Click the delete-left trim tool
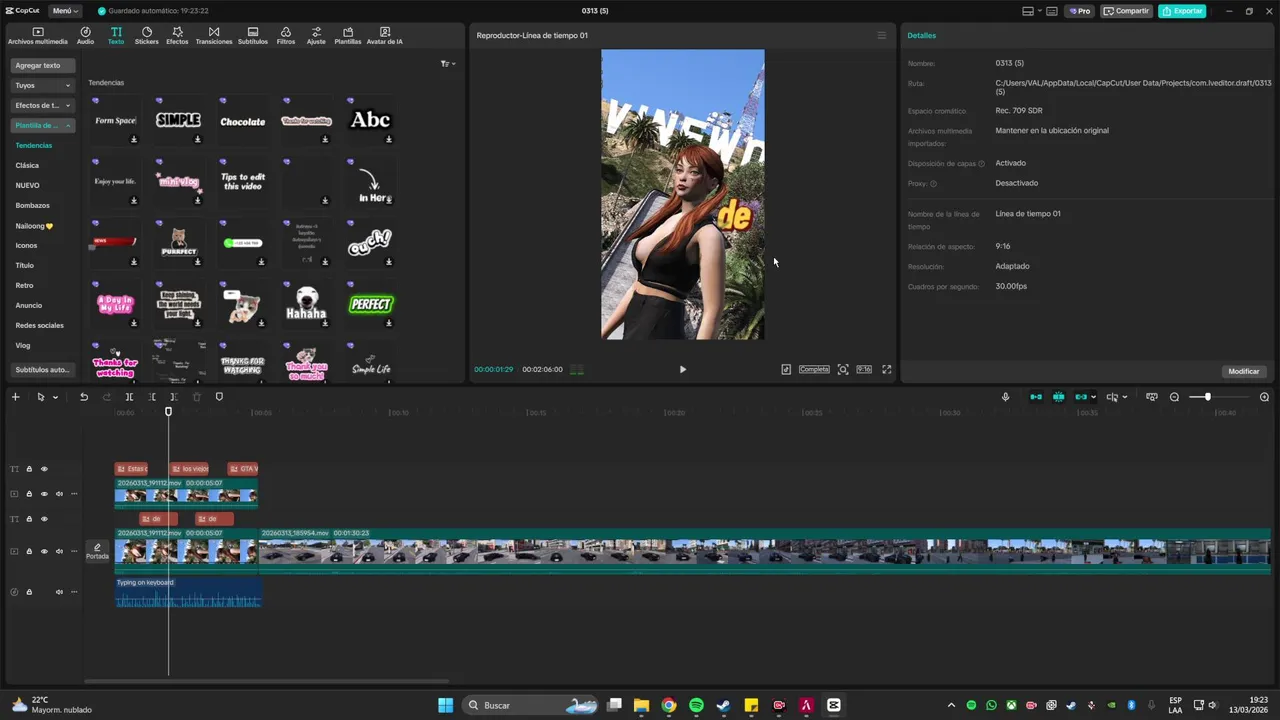1280x720 pixels. [x=152, y=397]
